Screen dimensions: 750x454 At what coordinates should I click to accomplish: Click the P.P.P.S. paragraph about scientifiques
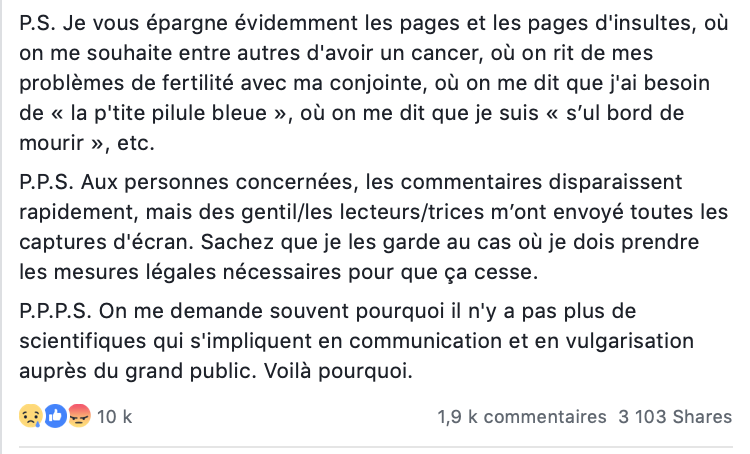click(356, 341)
